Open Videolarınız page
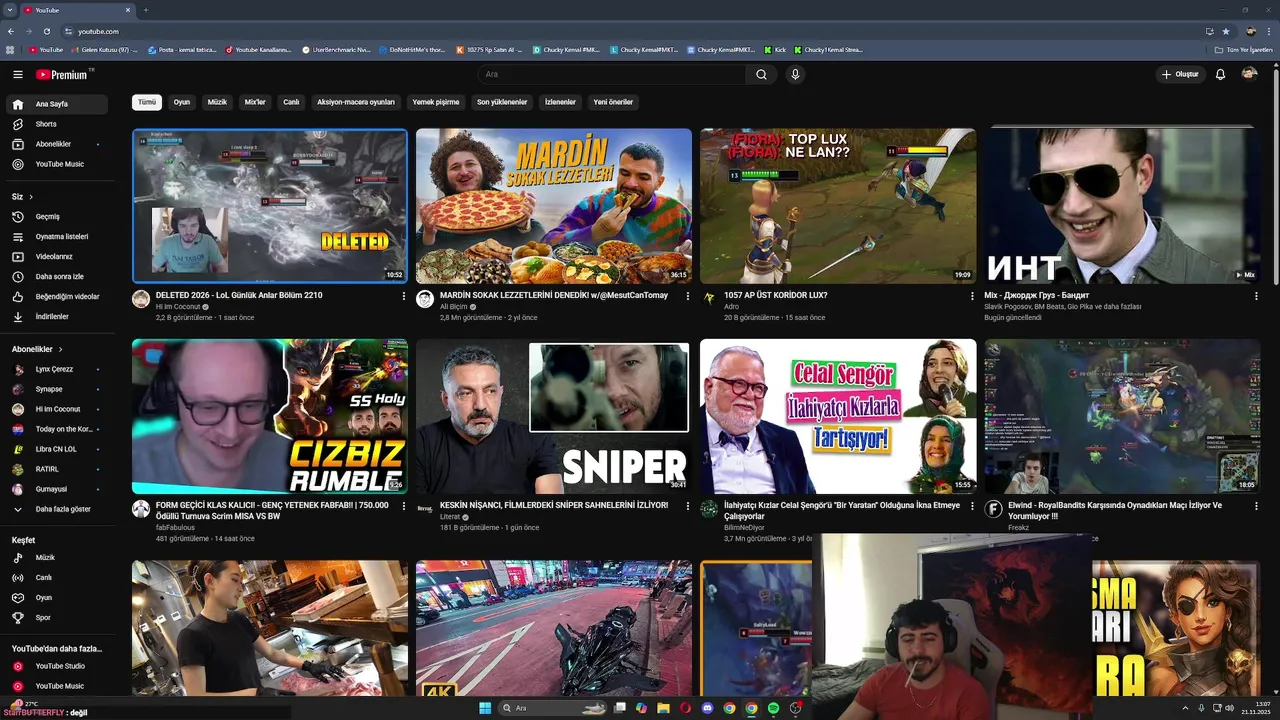Viewport: 1280px width, 720px height. click(x=57, y=257)
